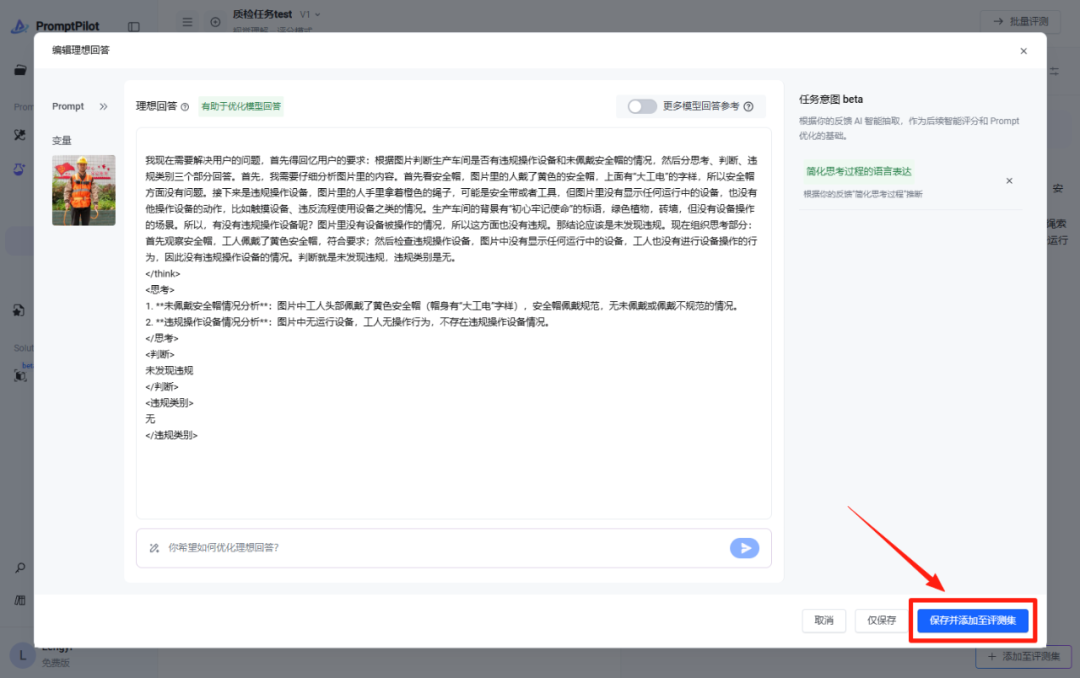Close the 编辑理想回答 dialog
The width and height of the screenshot is (1080, 678).
point(1024,51)
